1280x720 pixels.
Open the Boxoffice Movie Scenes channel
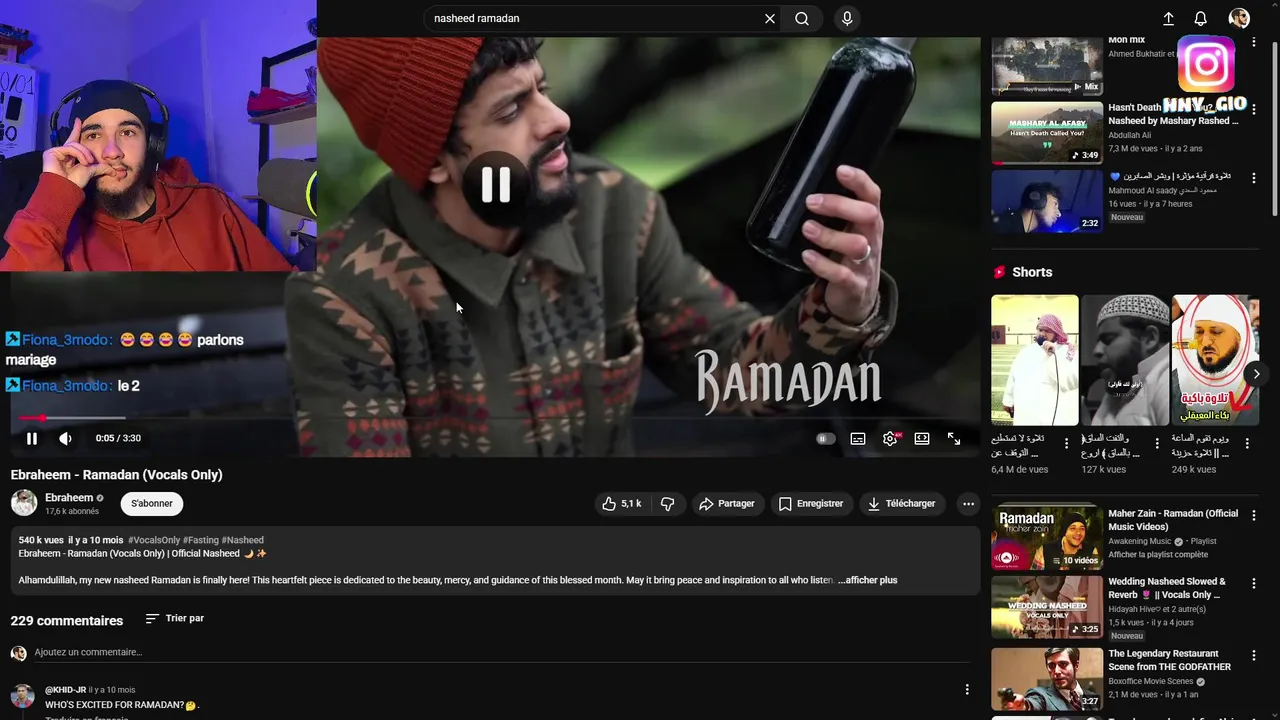pyautogui.click(x=1150, y=682)
